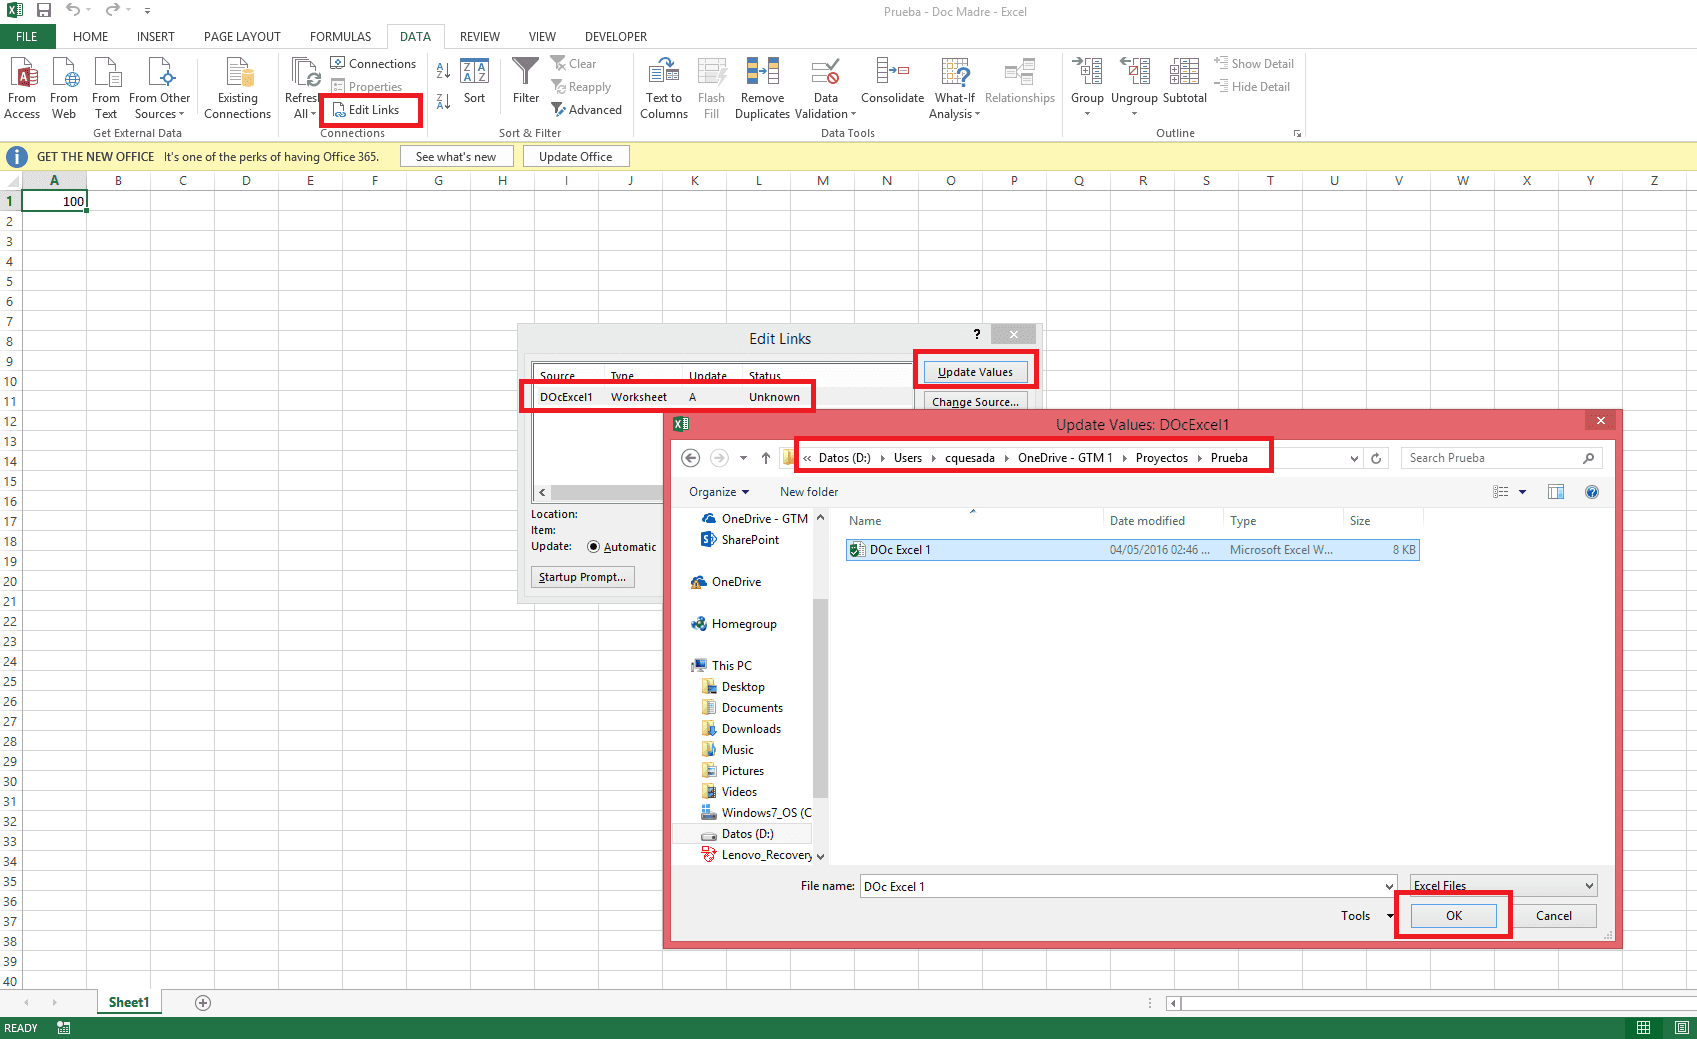Create a New folder
1697x1039 pixels.
[x=809, y=492]
